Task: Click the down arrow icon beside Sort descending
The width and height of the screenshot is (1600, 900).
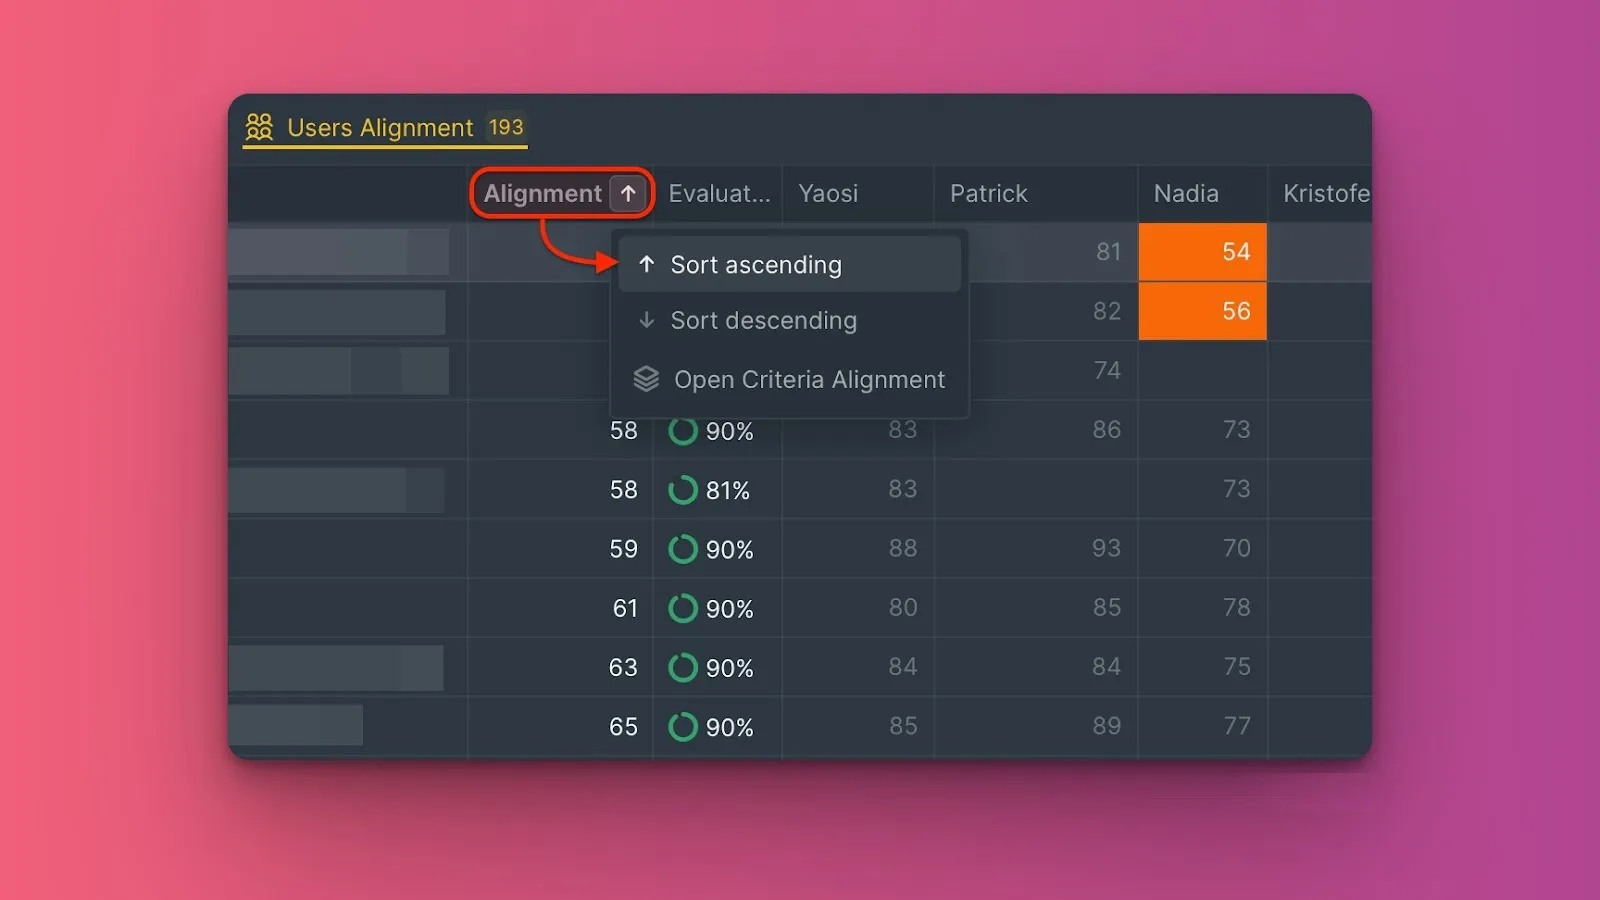Action: coord(647,320)
